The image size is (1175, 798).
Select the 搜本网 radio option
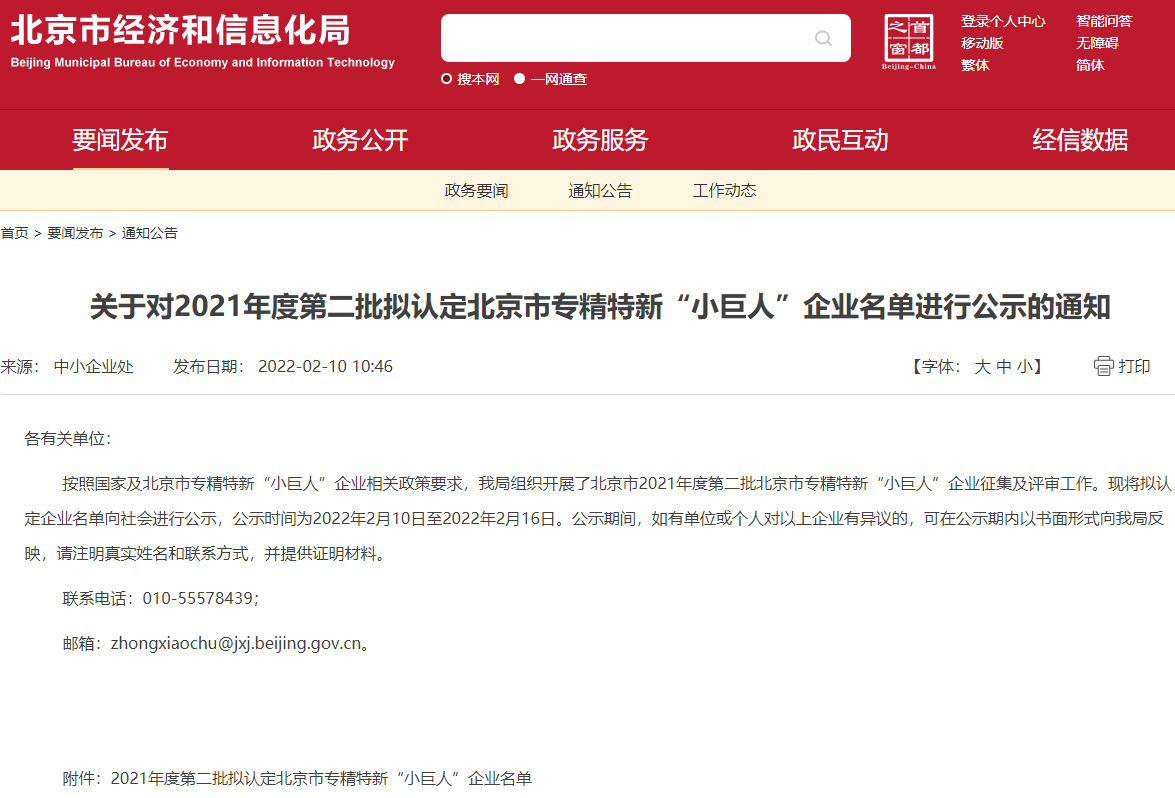point(447,79)
